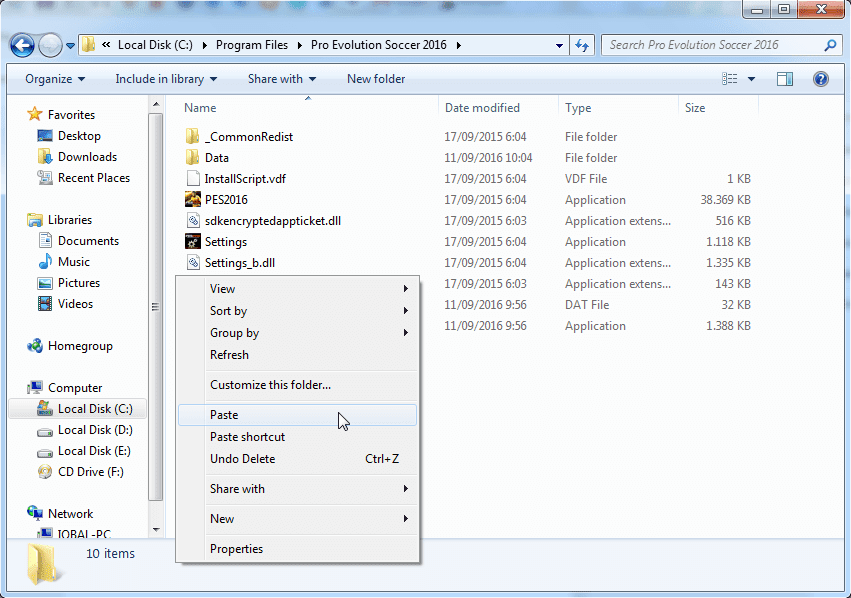
Task: Select the InstallScript.vdf file icon
Action: [192, 179]
